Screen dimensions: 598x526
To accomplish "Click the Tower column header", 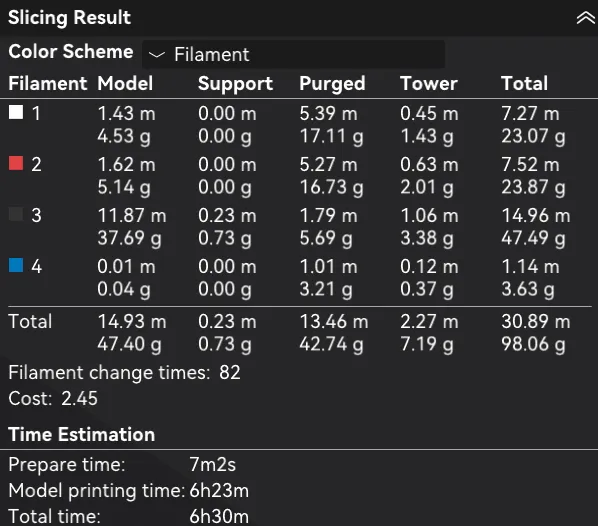I will coord(429,83).
